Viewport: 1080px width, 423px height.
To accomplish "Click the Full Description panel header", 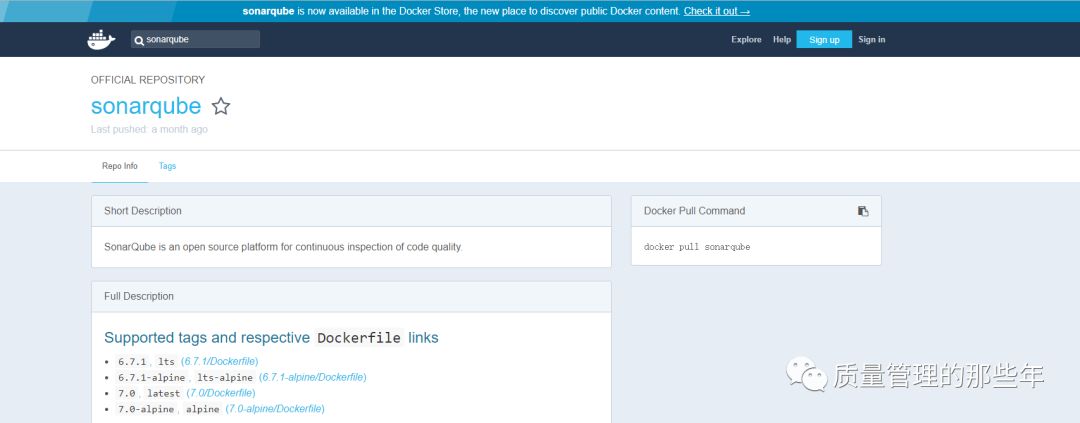I will coord(351,296).
